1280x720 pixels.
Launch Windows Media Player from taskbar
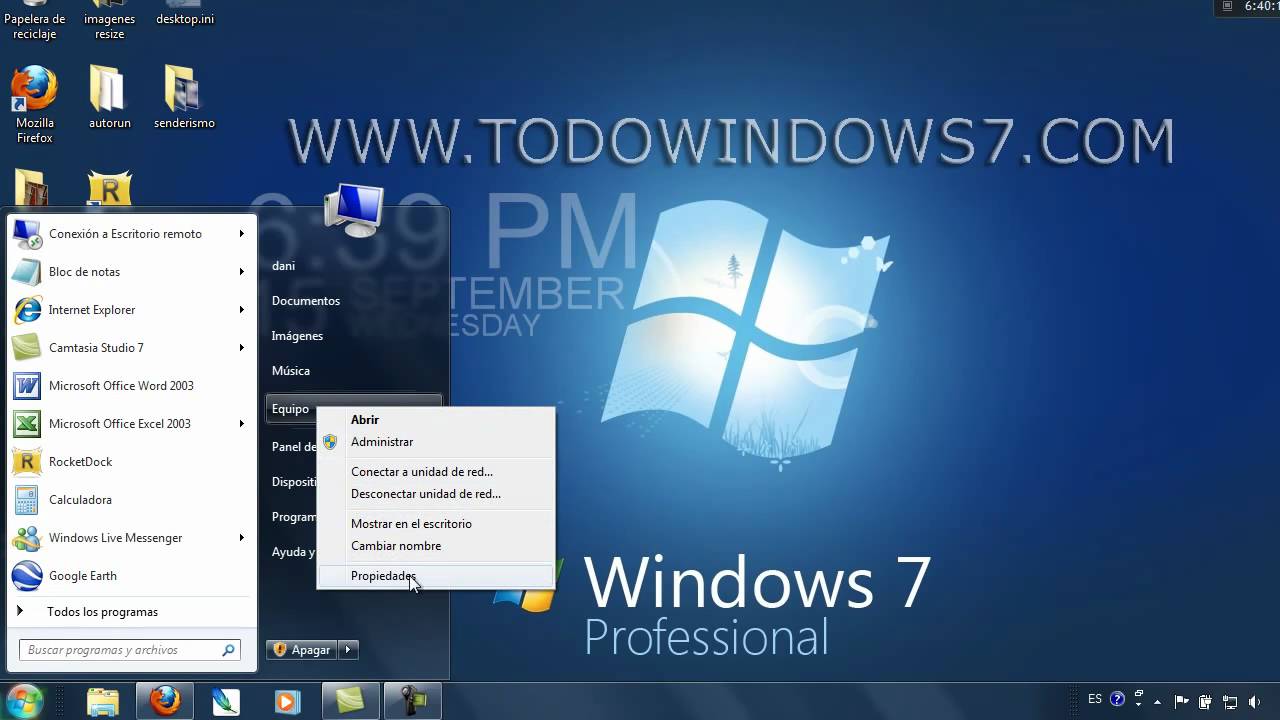click(x=288, y=701)
